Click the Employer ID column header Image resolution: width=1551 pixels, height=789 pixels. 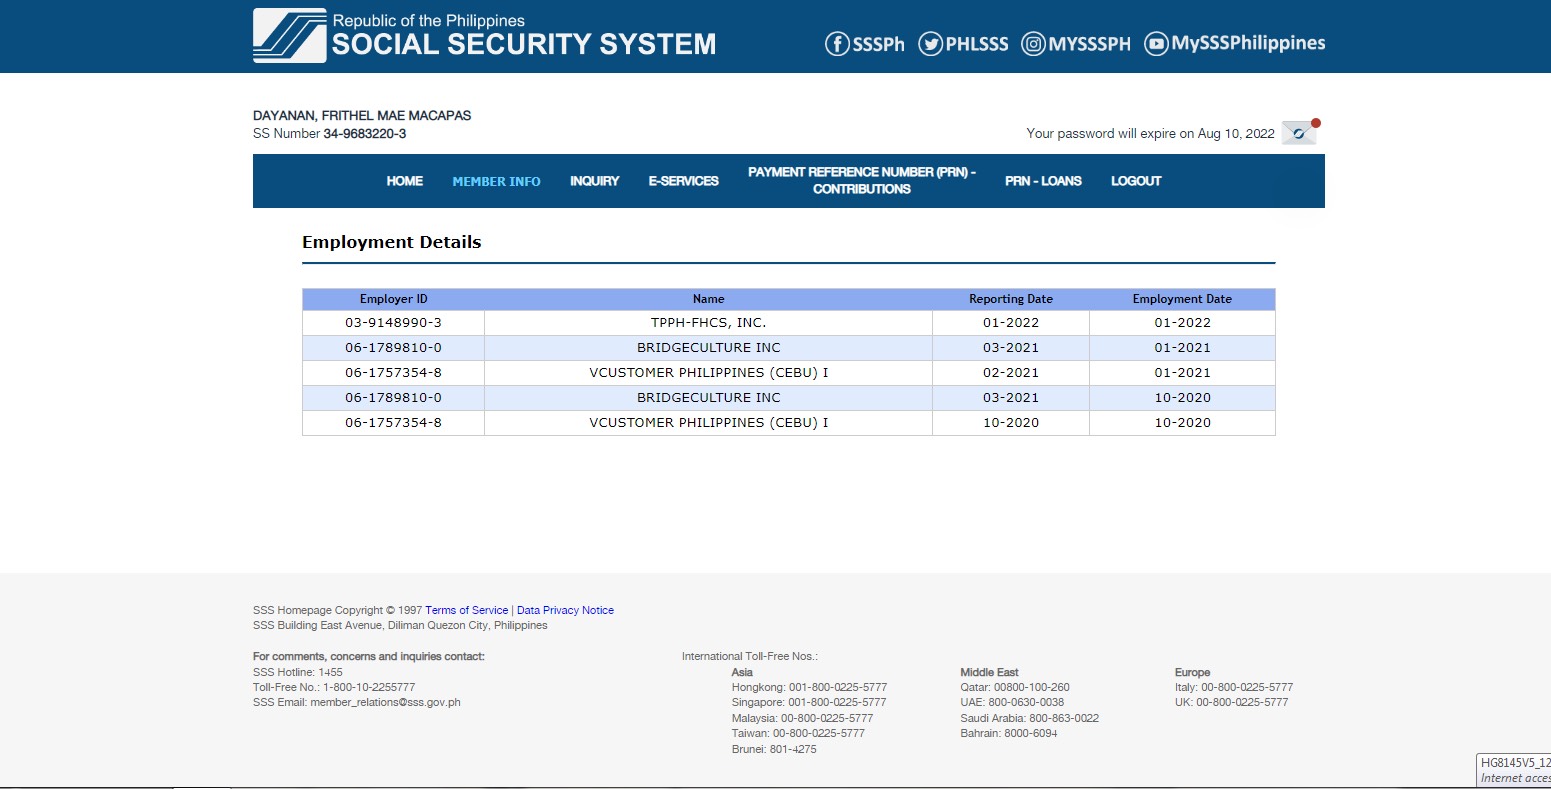point(393,299)
